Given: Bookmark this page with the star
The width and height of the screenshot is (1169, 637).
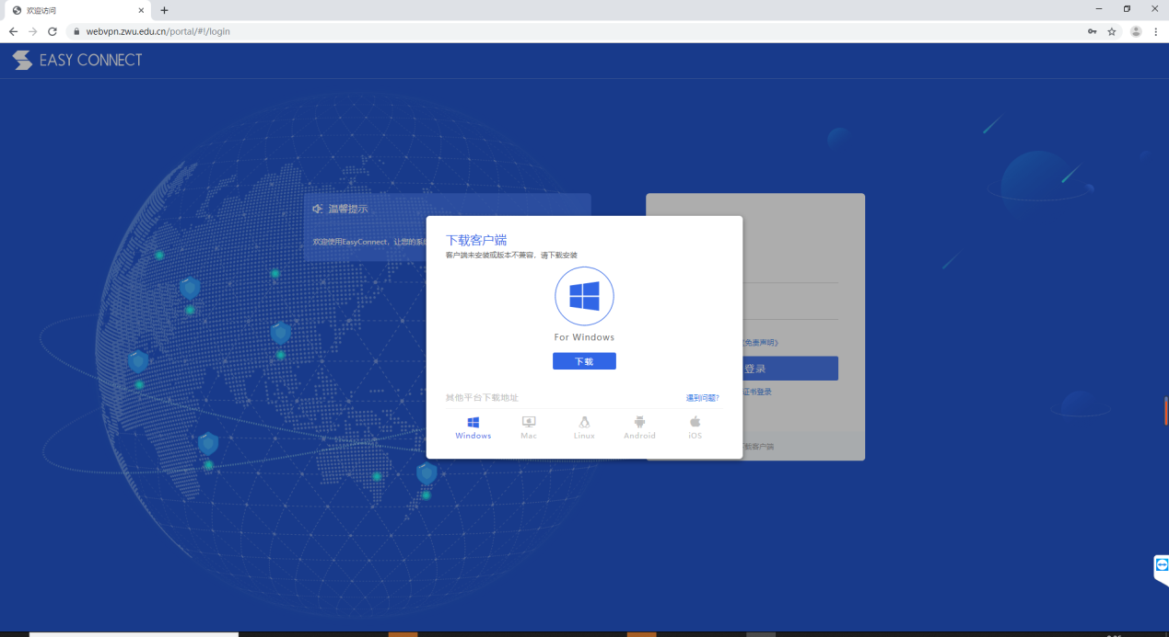Looking at the screenshot, I should [1112, 31].
